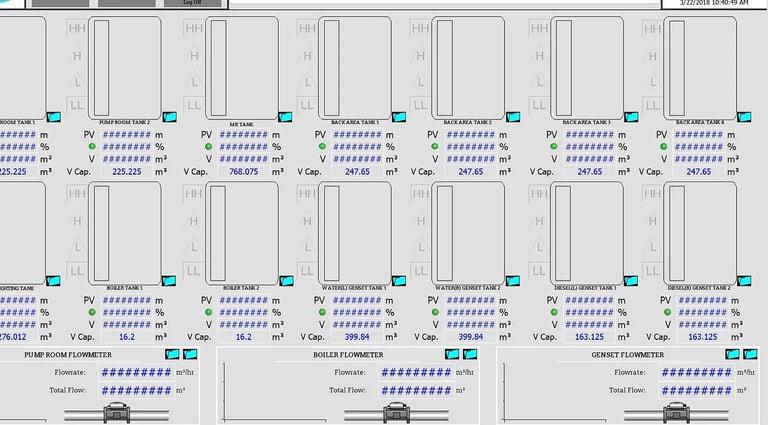The width and height of the screenshot is (768, 425).
Task: Click green status indicator of Back Area Tank 3
Action: click(553, 146)
